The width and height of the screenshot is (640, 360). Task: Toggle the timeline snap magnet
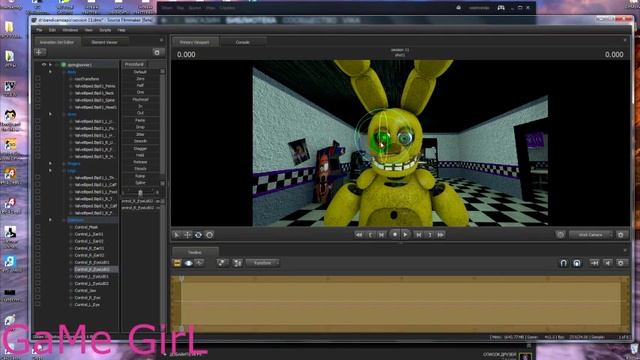(x=563, y=263)
